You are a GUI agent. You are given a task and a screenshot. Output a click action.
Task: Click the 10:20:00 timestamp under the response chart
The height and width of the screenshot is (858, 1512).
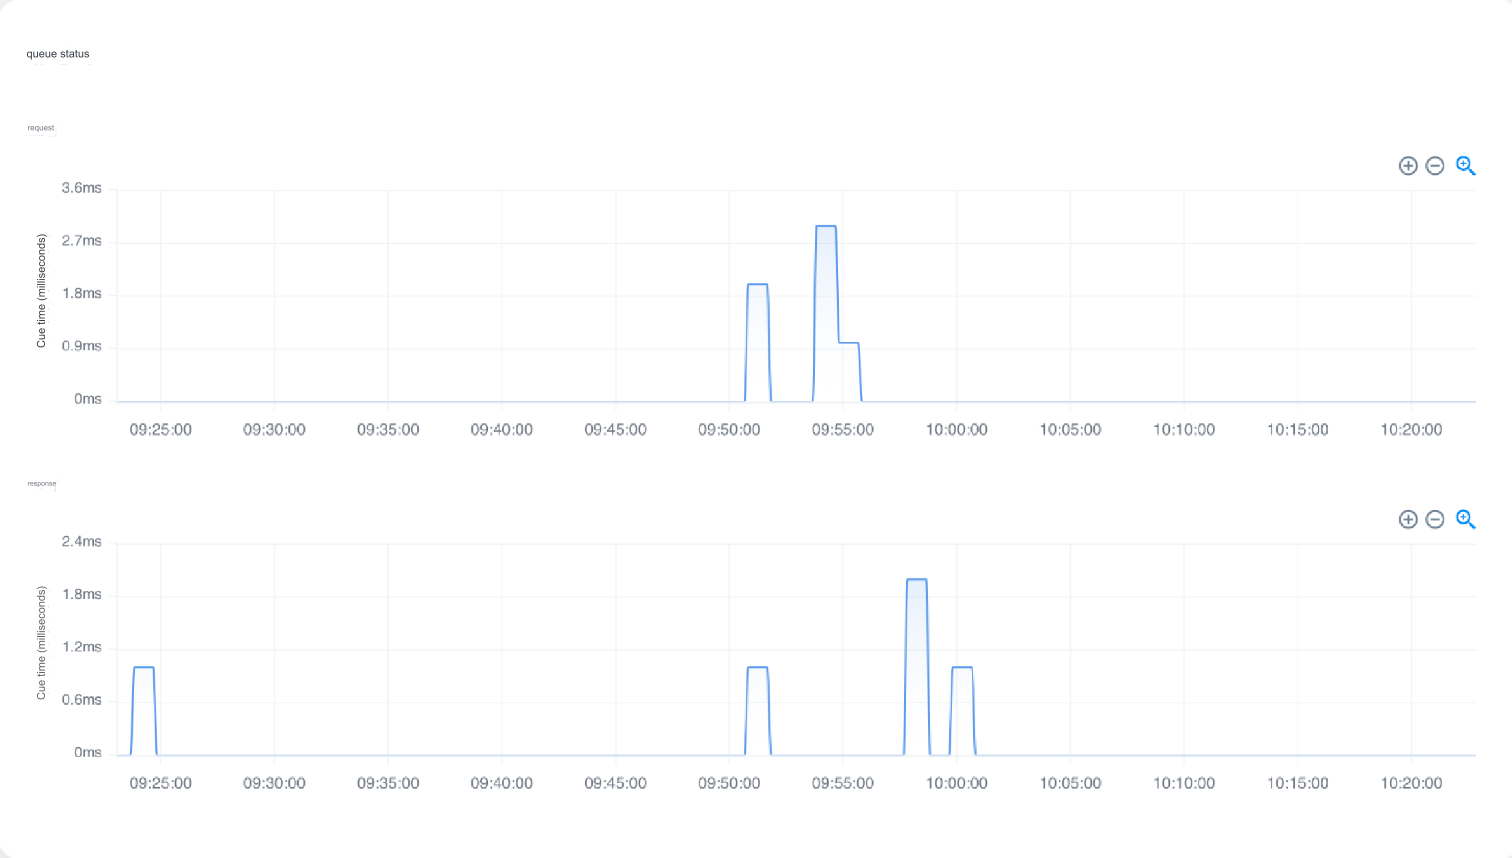click(1411, 783)
